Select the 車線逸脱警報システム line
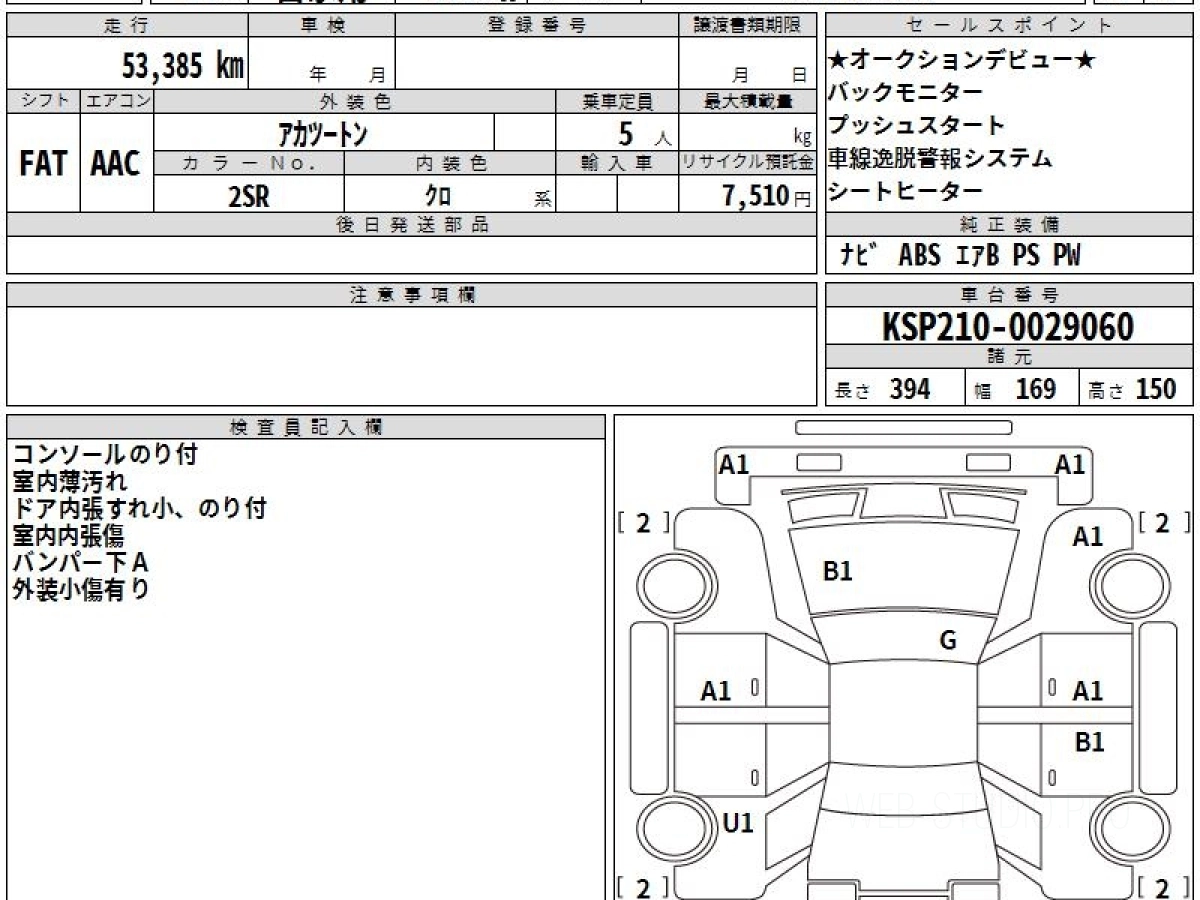The height and width of the screenshot is (900, 1200). point(941,158)
